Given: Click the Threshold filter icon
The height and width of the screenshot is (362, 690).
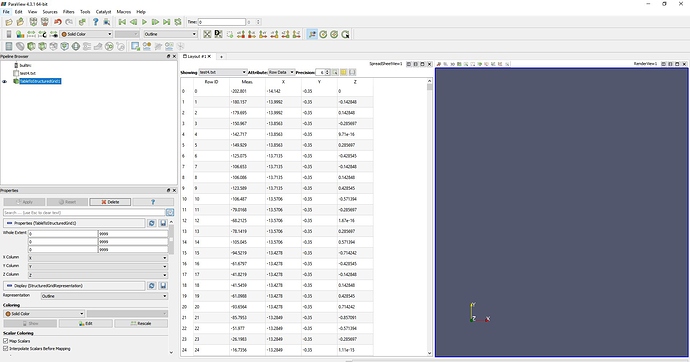Looking at the screenshot, I should click(53, 46).
